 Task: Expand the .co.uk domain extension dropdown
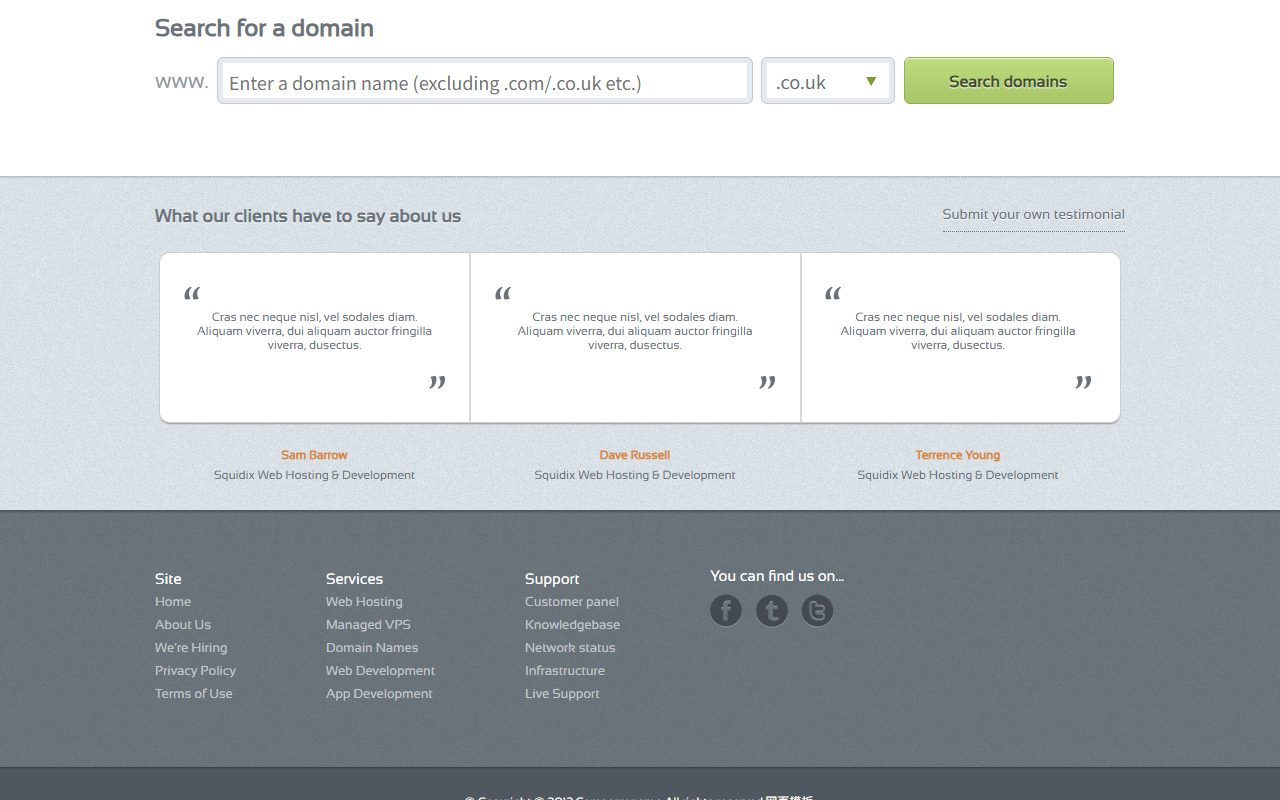pos(828,81)
